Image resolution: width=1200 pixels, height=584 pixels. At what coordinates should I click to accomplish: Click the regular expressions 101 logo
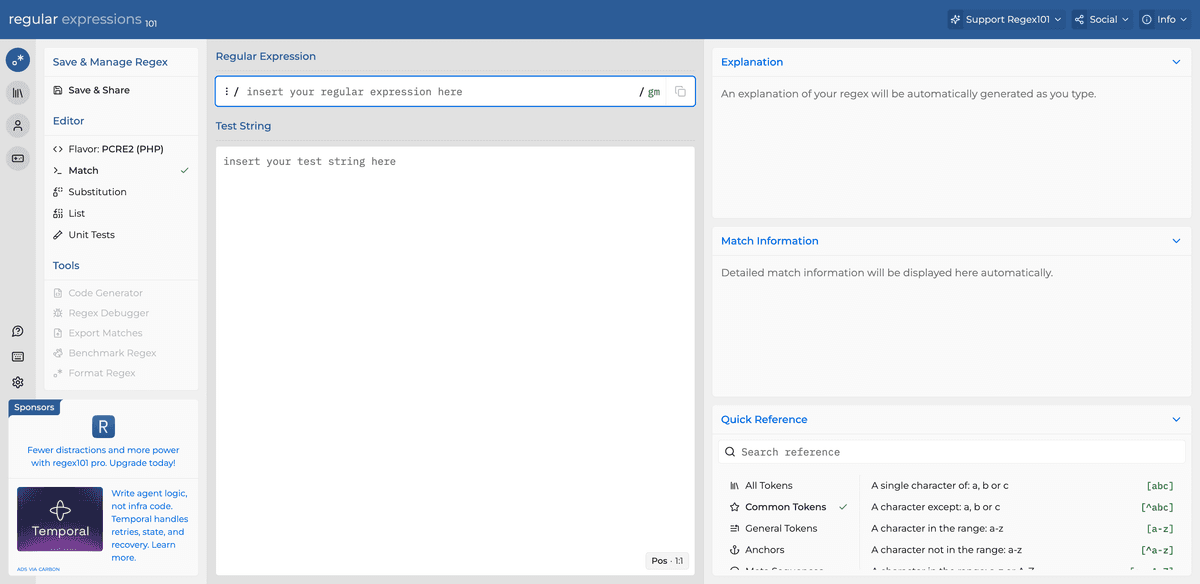pyautogui.click(x=82, y=19)
